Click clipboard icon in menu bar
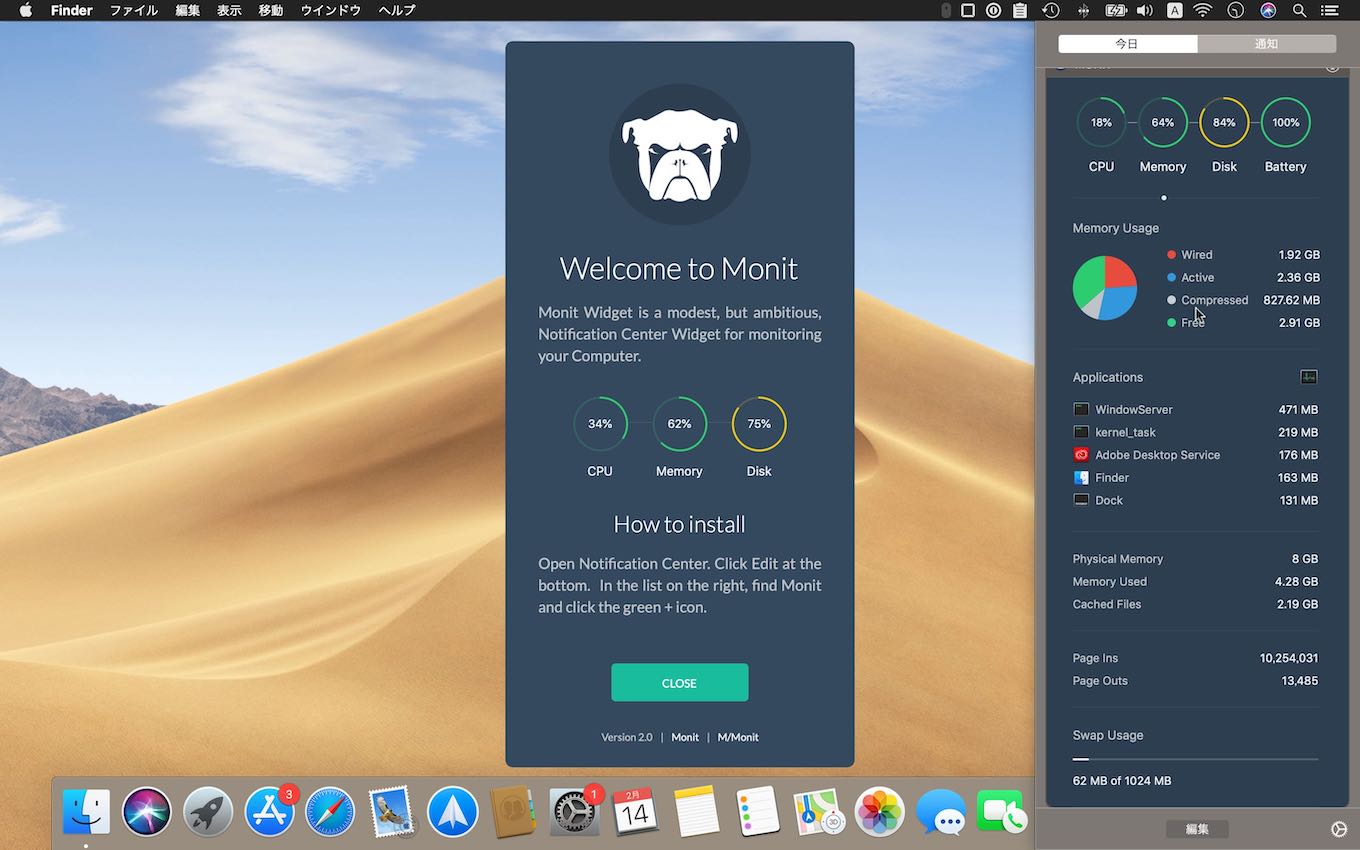Screen dimensions: 1360x850 pyautogui.click(x=1020, y=10)
